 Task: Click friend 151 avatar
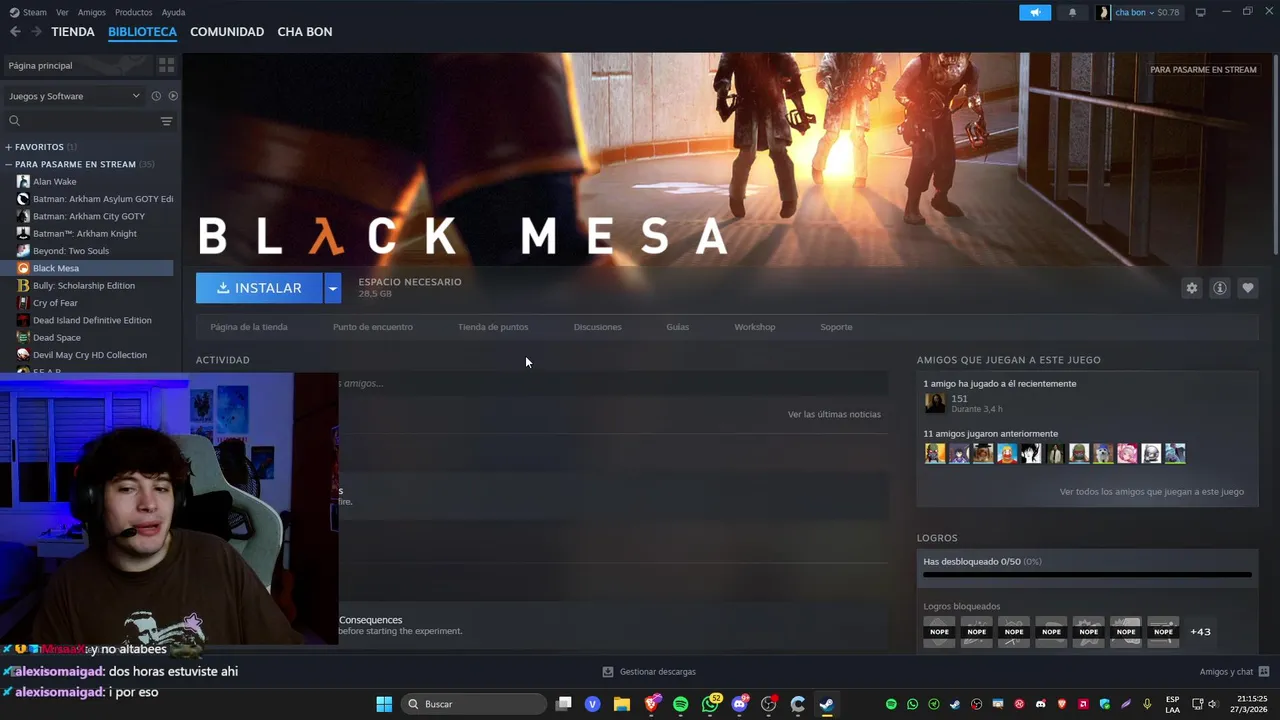click(935, 403)
